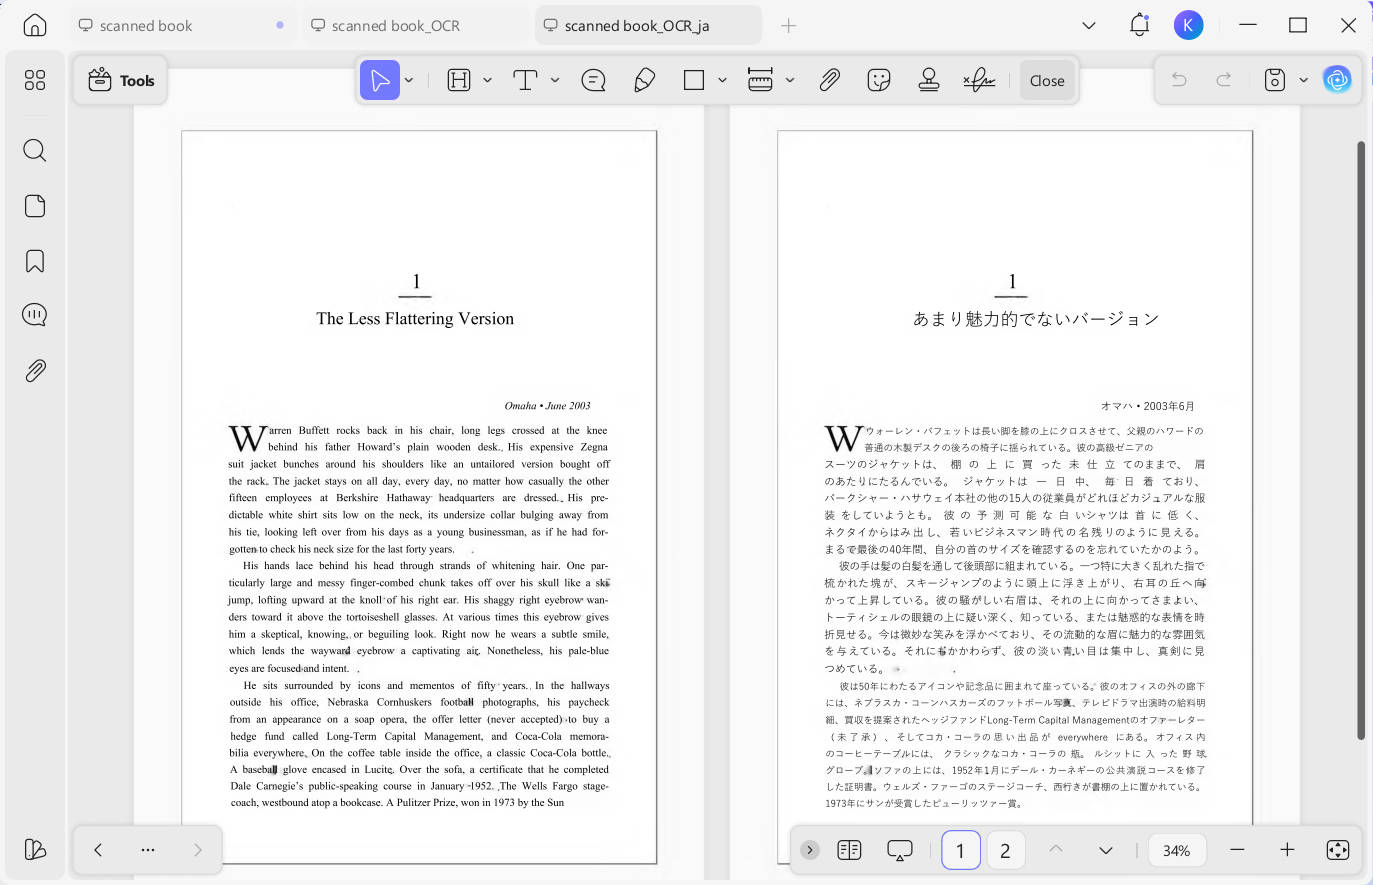Expand the highlight tool dropdown arrow

(488, 81)
